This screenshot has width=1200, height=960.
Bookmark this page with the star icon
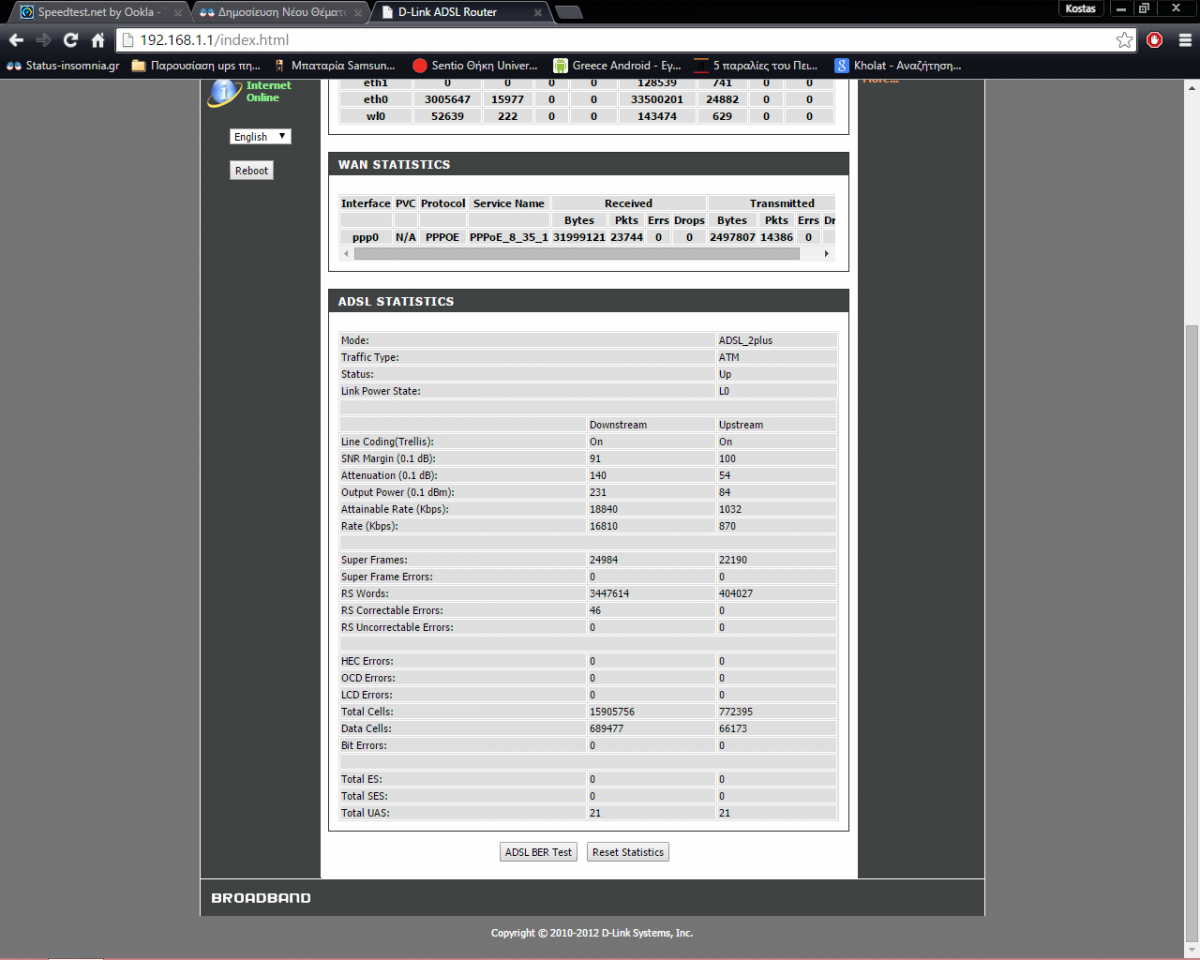pyautogui.click(x=1125, y=40)
